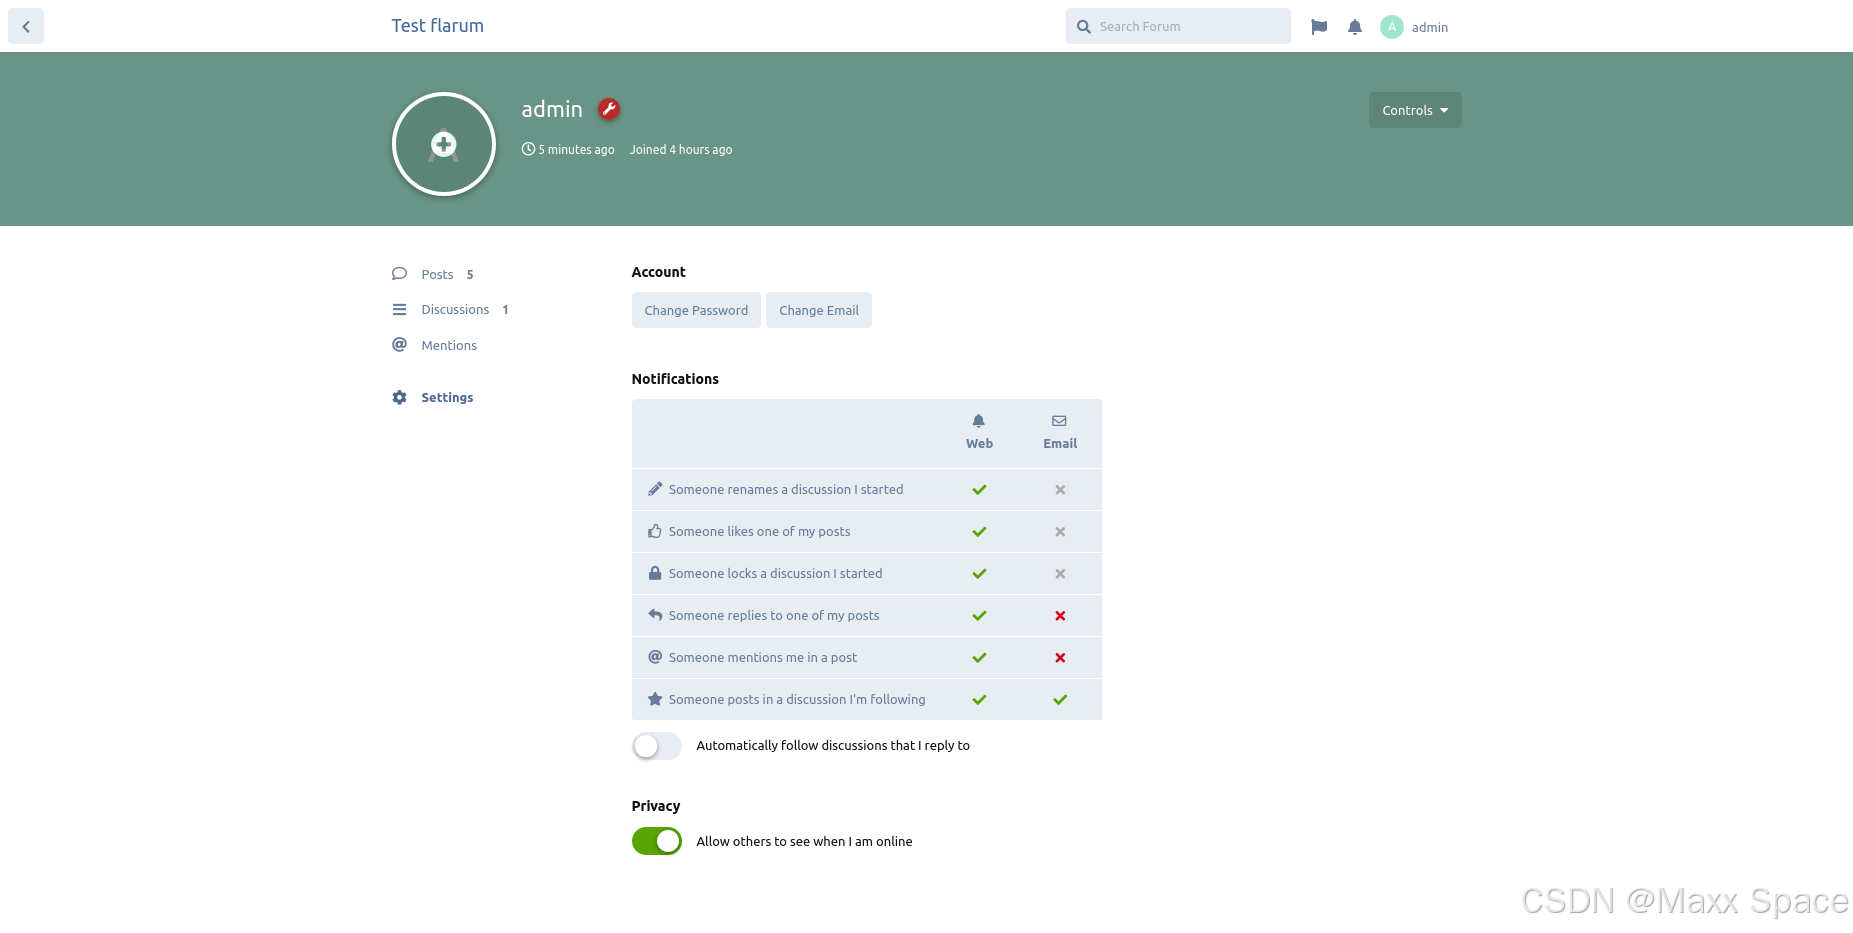Open the notifications bell in header

tap(1355, 27)
